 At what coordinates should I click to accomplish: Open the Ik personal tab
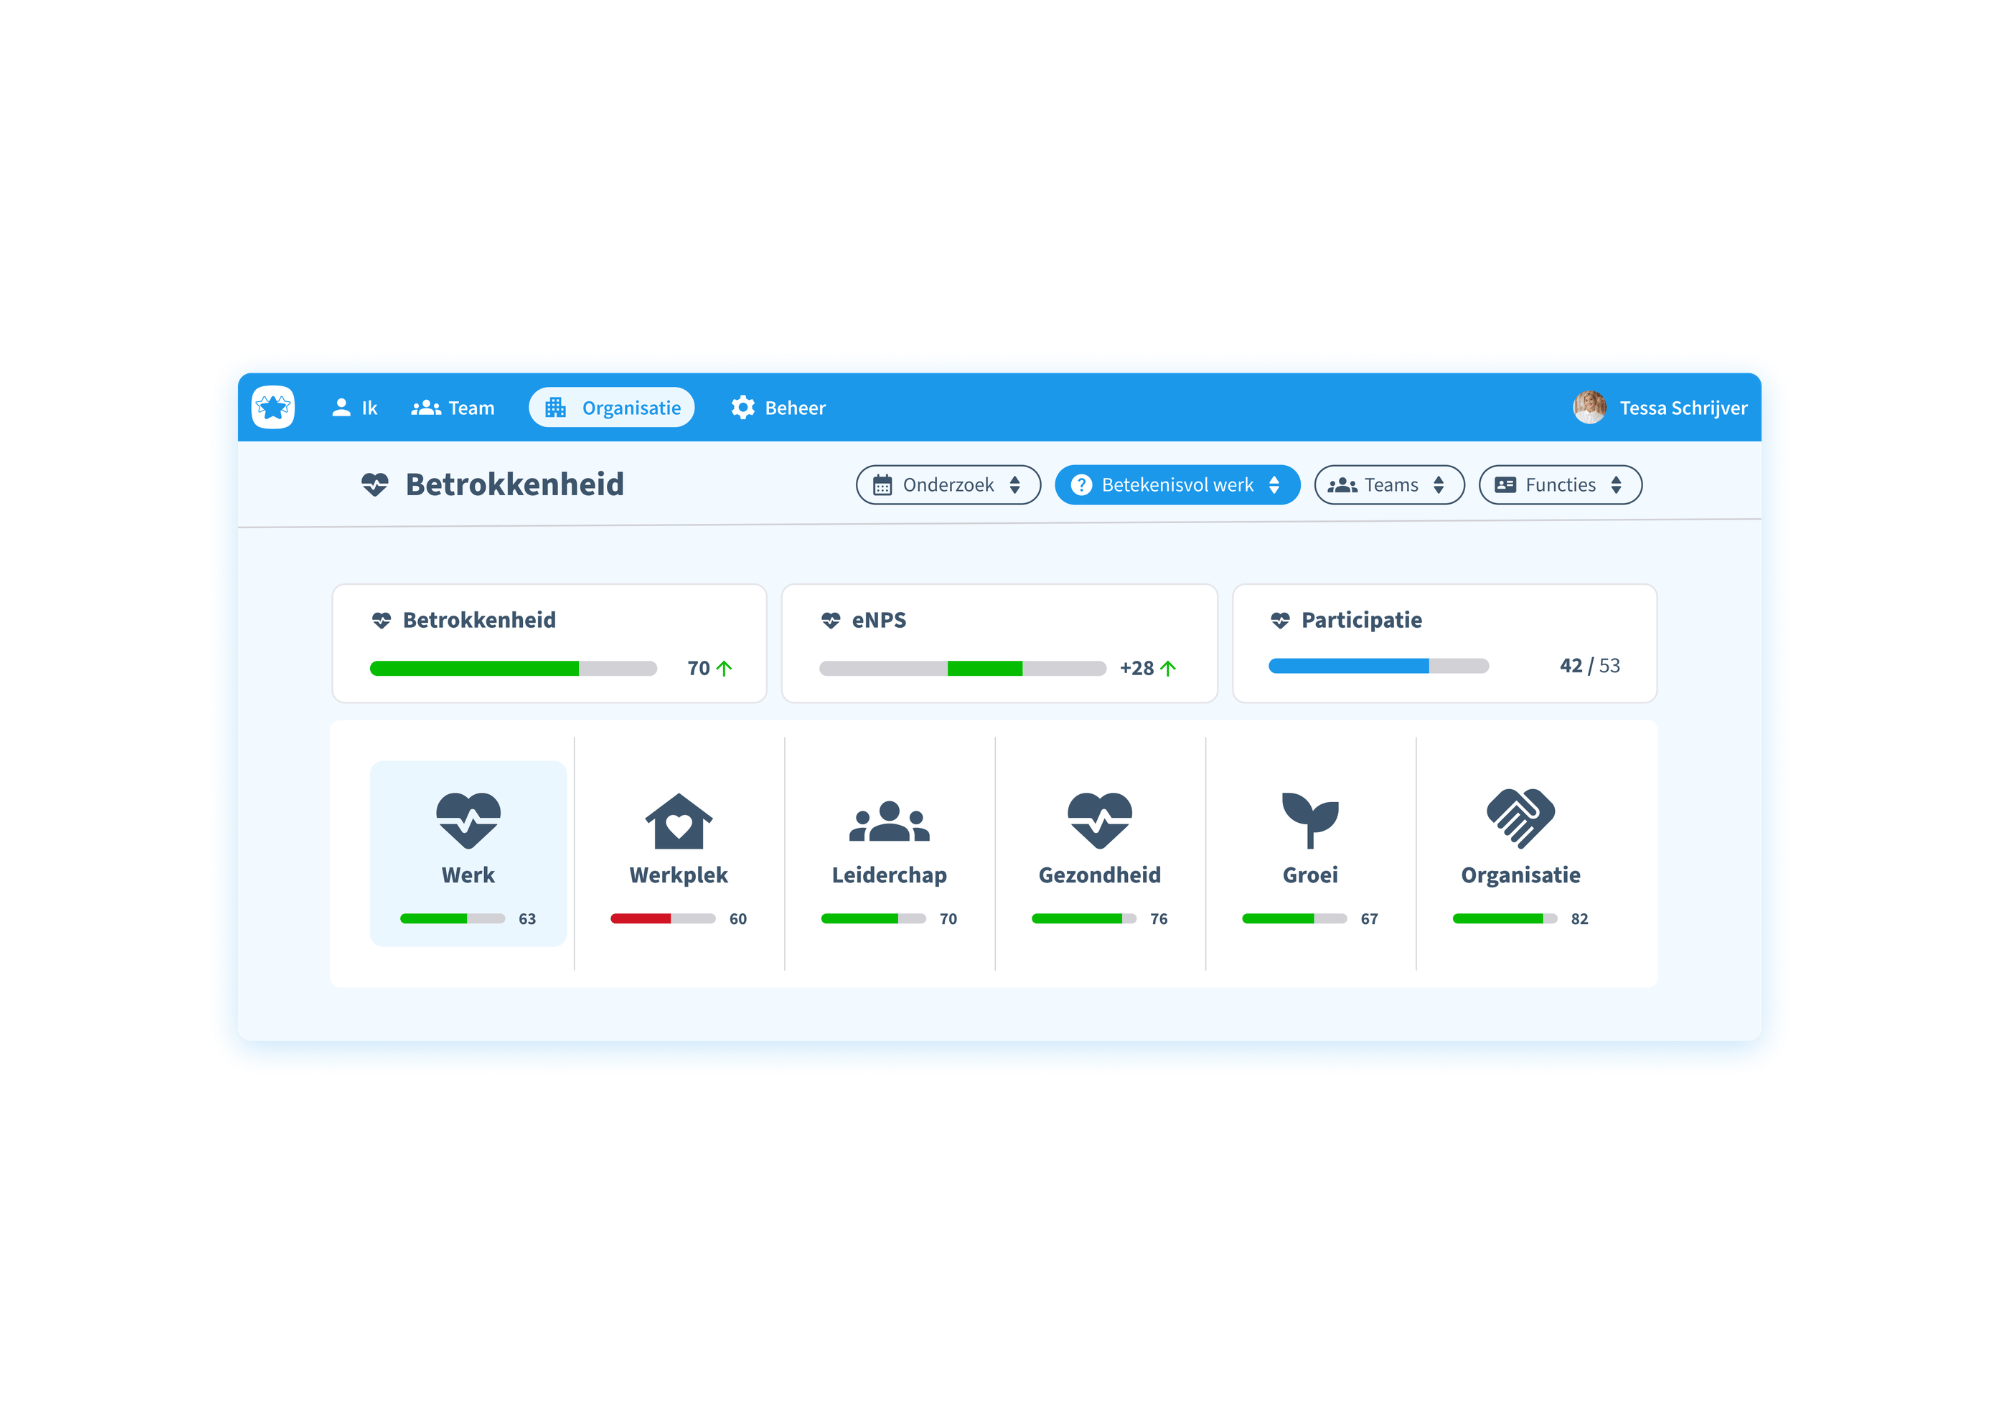pyautogui.click(x=354, y=408)
